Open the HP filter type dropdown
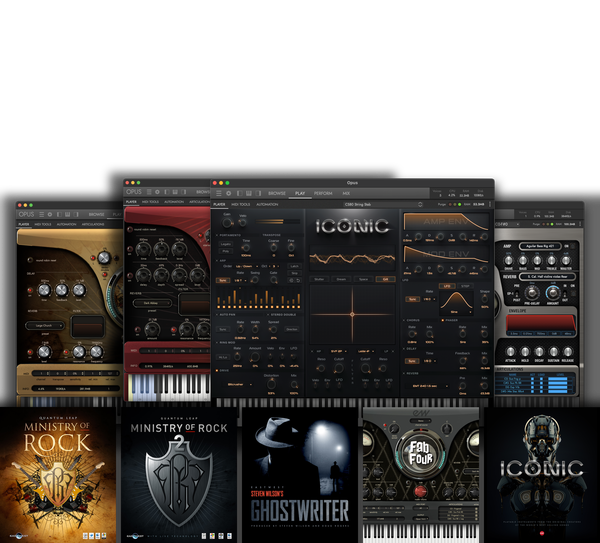This screenshot has height=543, width=600. tap(338, 351)
